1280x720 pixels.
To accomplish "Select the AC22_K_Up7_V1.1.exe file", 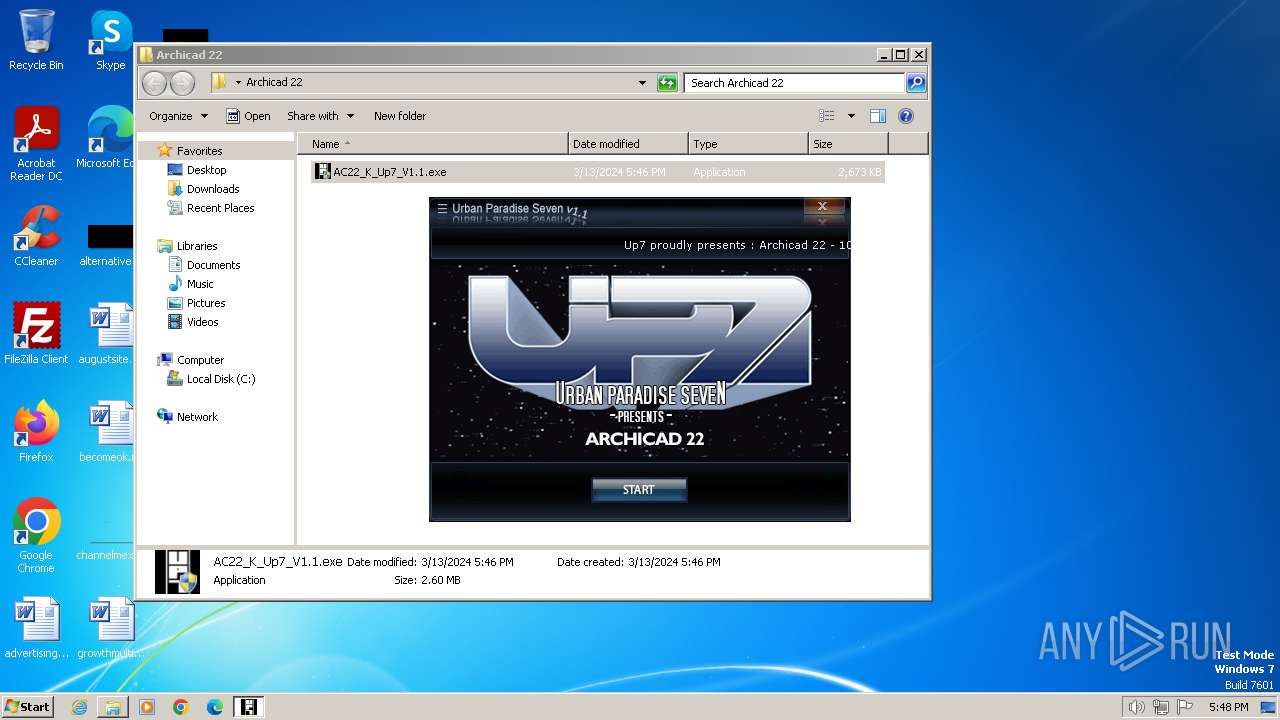I will tap(597, 172).
